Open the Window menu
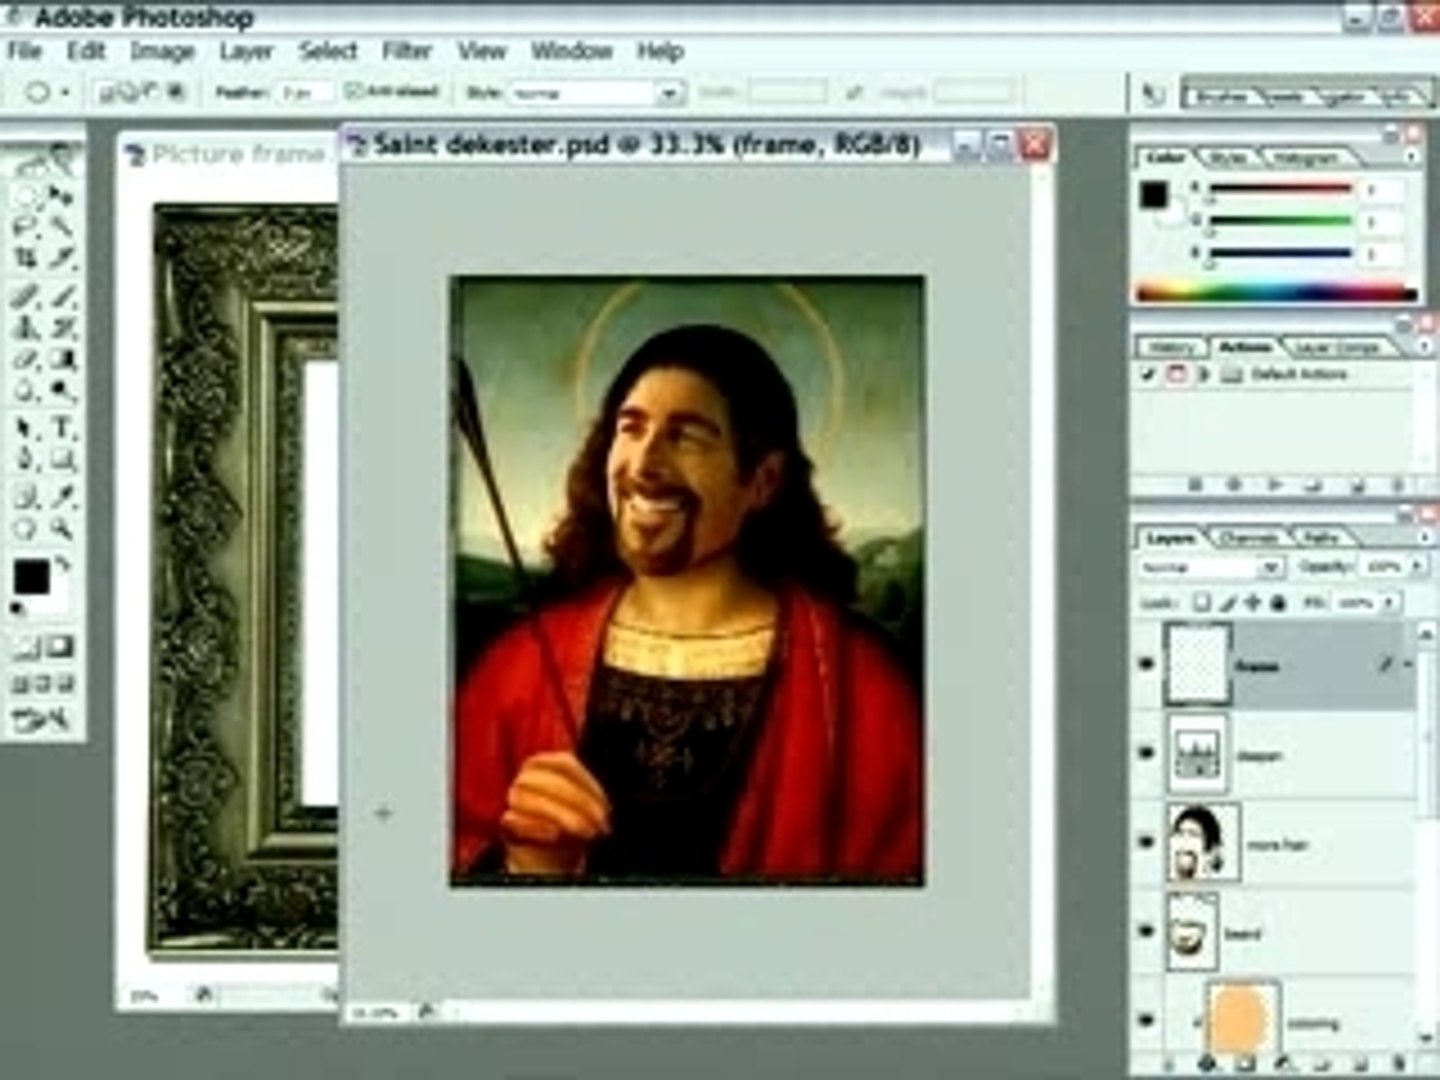Viewport: 1440px width, 1080px height. tap(571, 51)
